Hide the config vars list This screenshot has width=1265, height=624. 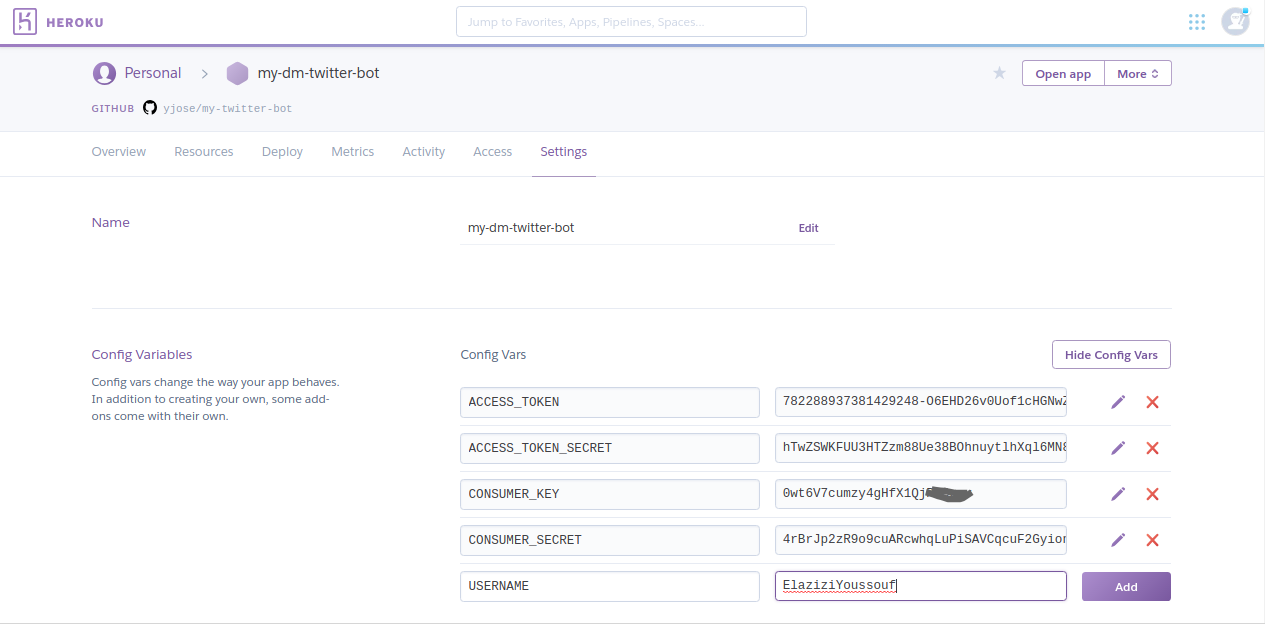pyautogui.click(x=1110, y=354)
